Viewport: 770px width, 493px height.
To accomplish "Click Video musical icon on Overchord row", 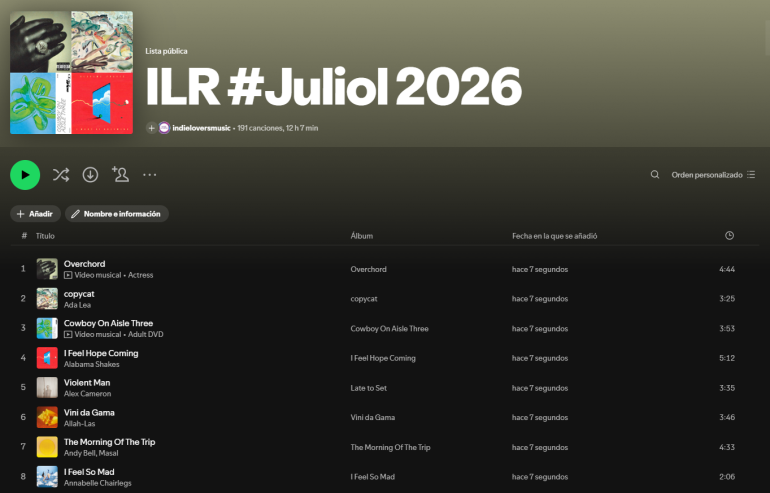I will tap(68, 275).
